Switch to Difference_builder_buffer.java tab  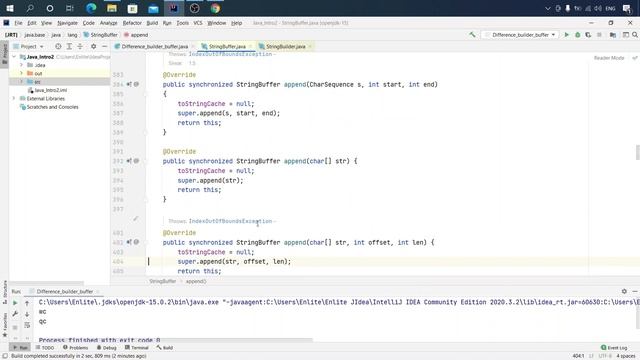point(154,47)
